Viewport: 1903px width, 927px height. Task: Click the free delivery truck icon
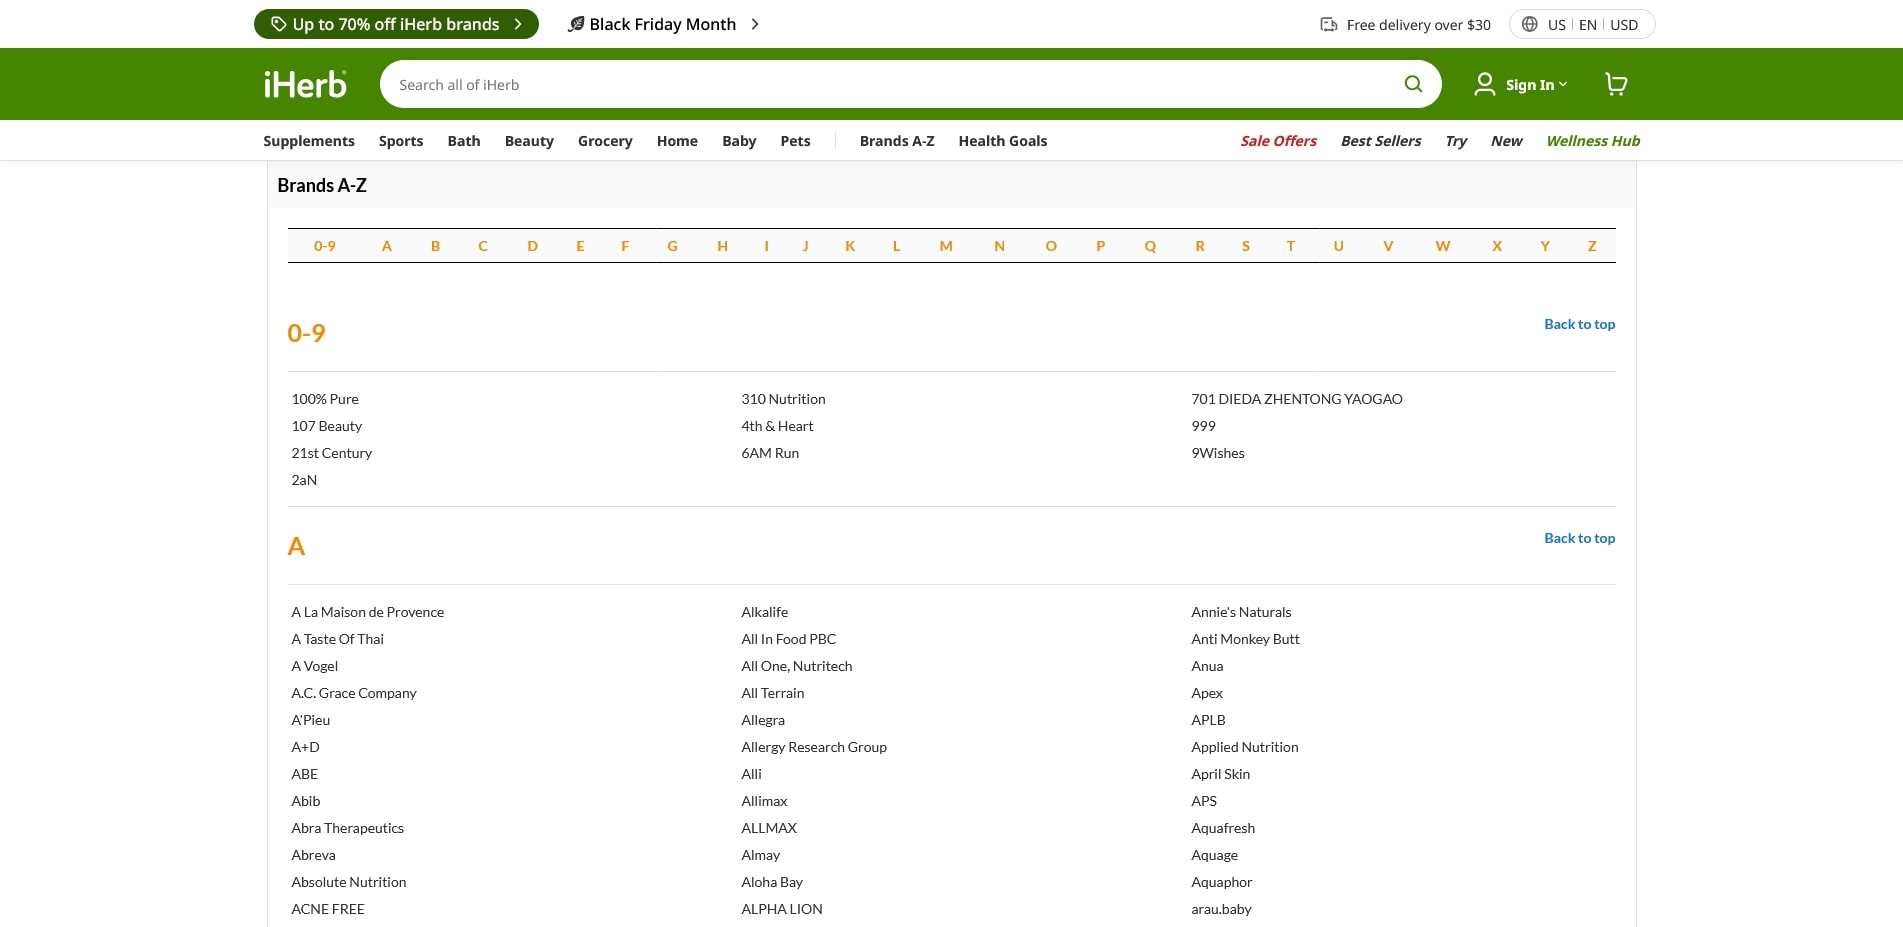click(x=1329, y=24)
